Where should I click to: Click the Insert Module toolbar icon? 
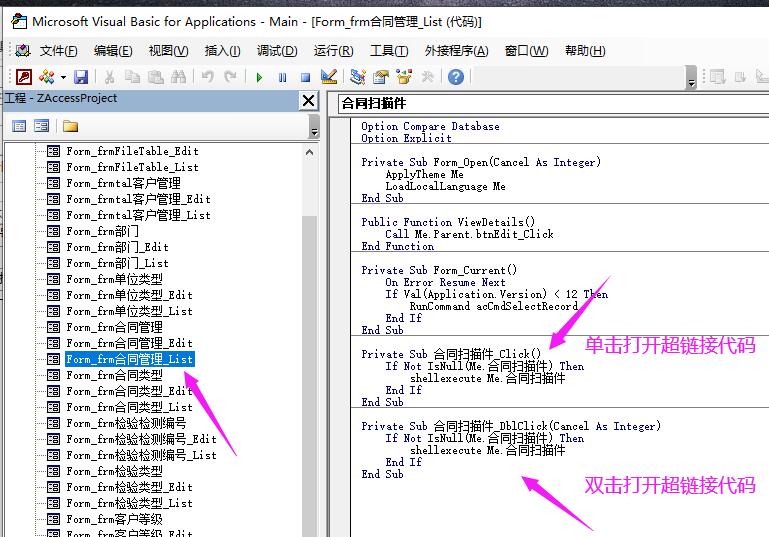click(x=47, y=77)
